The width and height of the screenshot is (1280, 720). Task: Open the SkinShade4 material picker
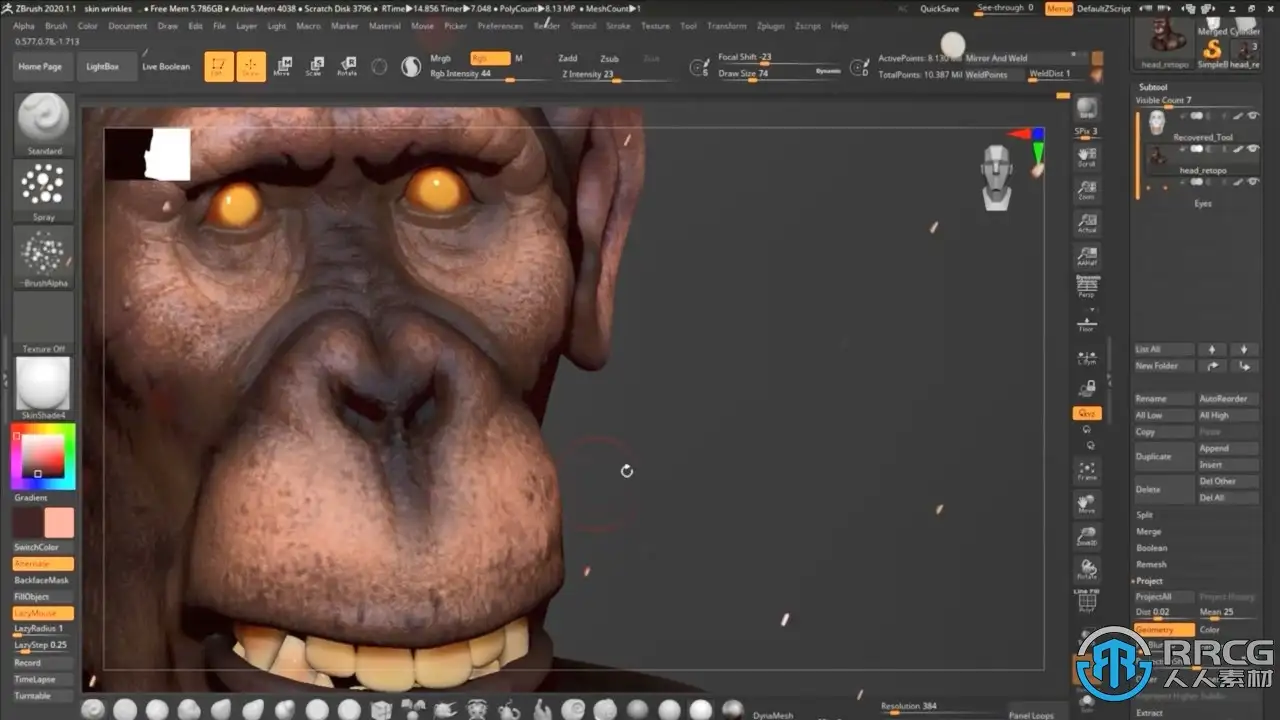coord(43,386)
